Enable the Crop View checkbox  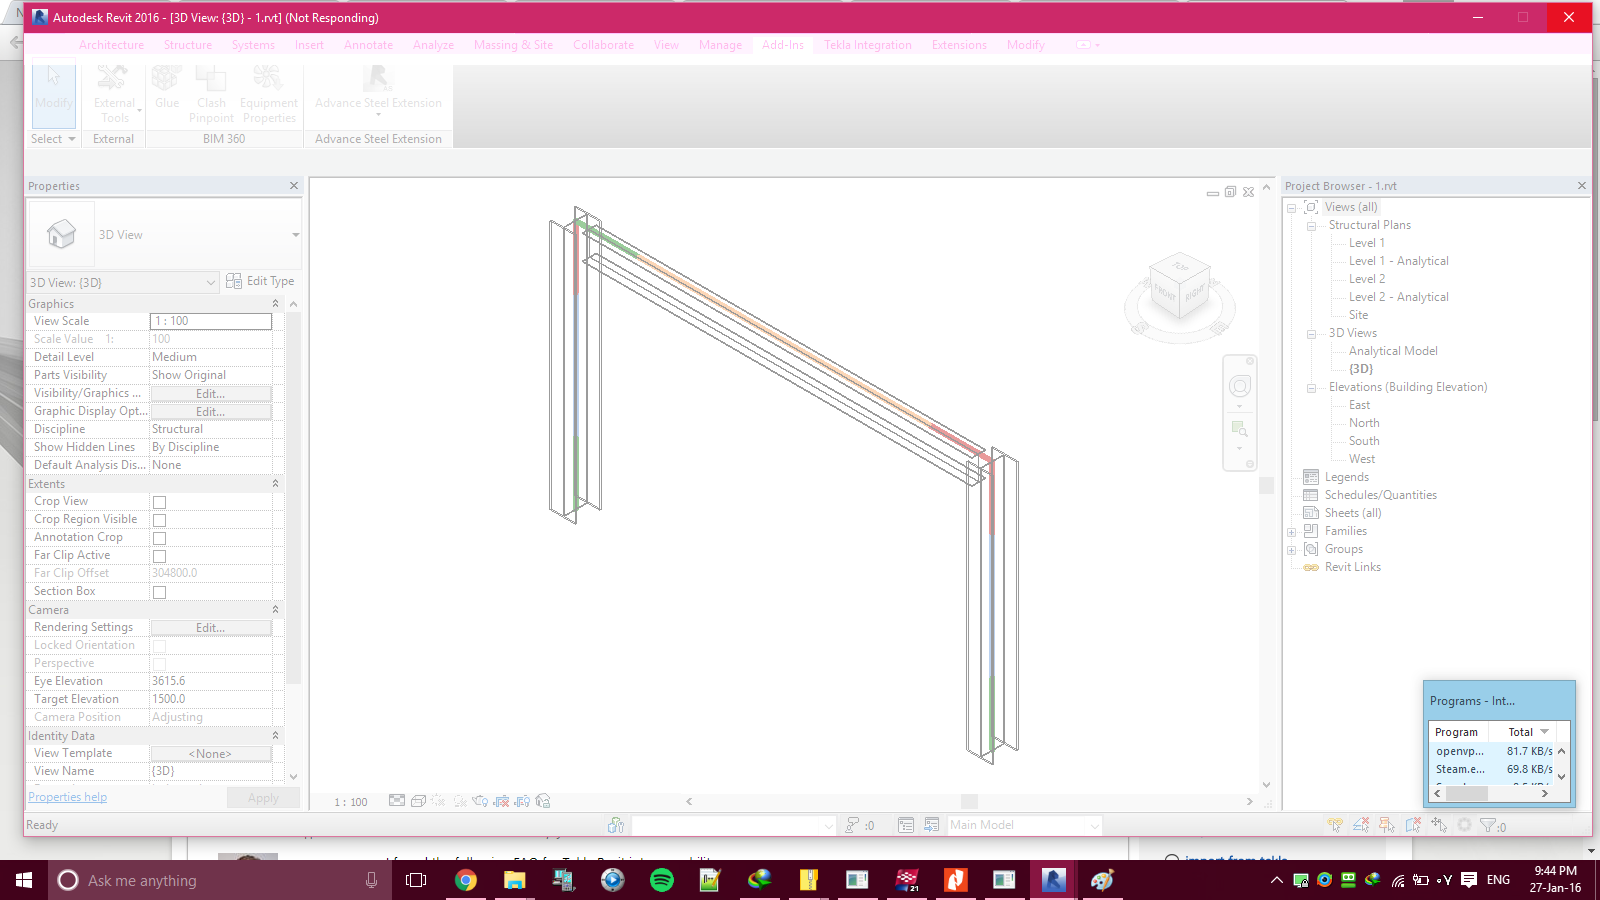coord(159,501)
